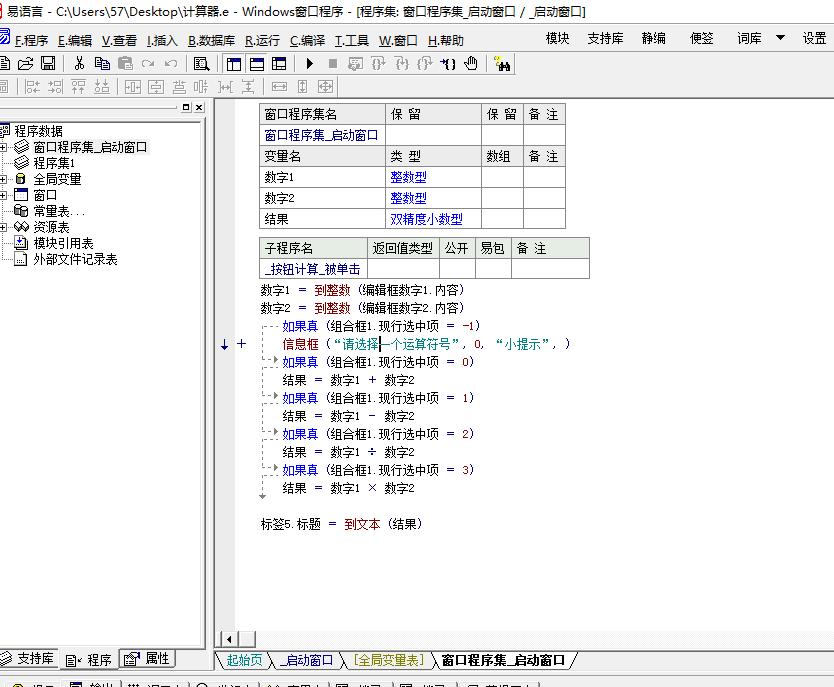
Task: Click the align right edges icon
Action: [55, 87]
